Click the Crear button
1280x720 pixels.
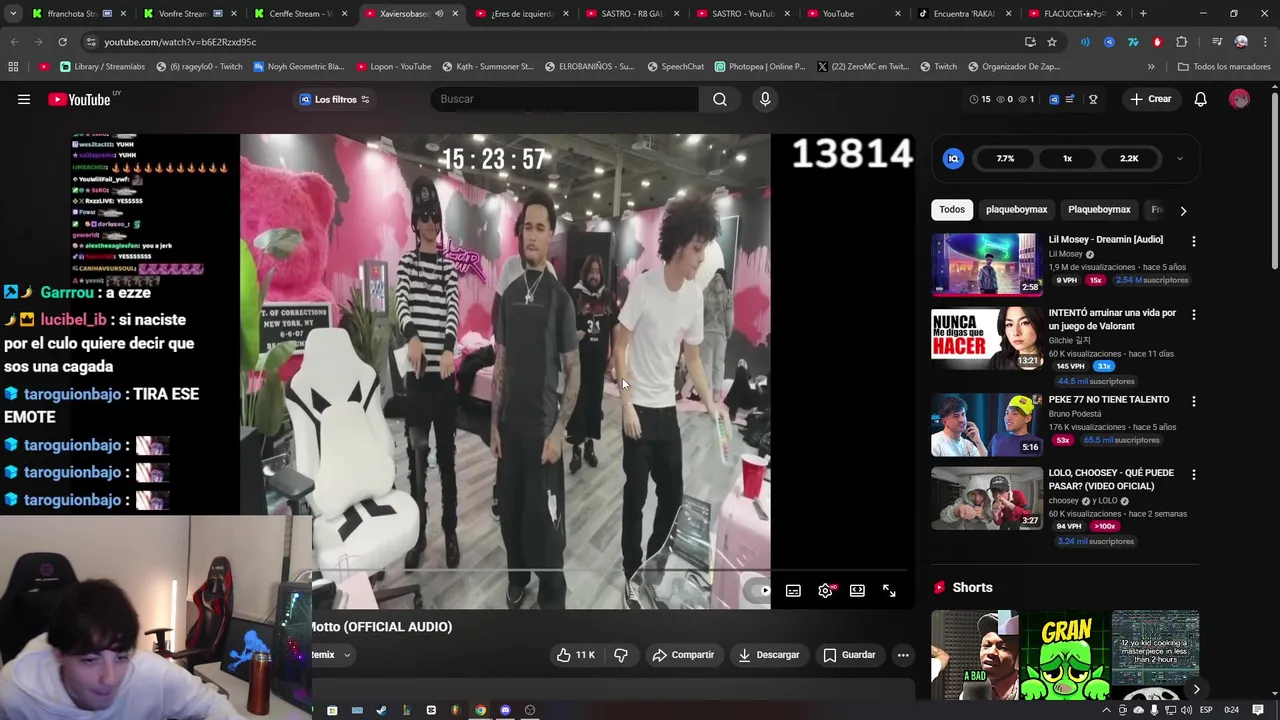[x=1150, y=99]
